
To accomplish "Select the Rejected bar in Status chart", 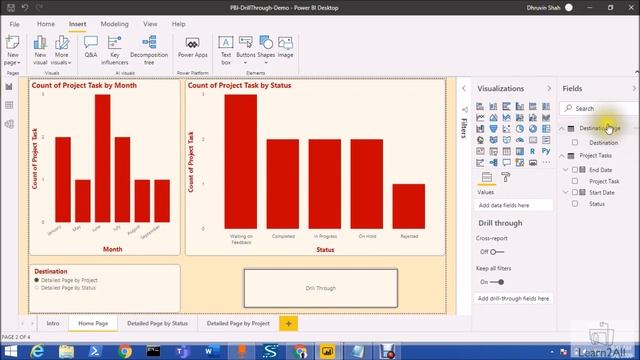I will [409, 206].
